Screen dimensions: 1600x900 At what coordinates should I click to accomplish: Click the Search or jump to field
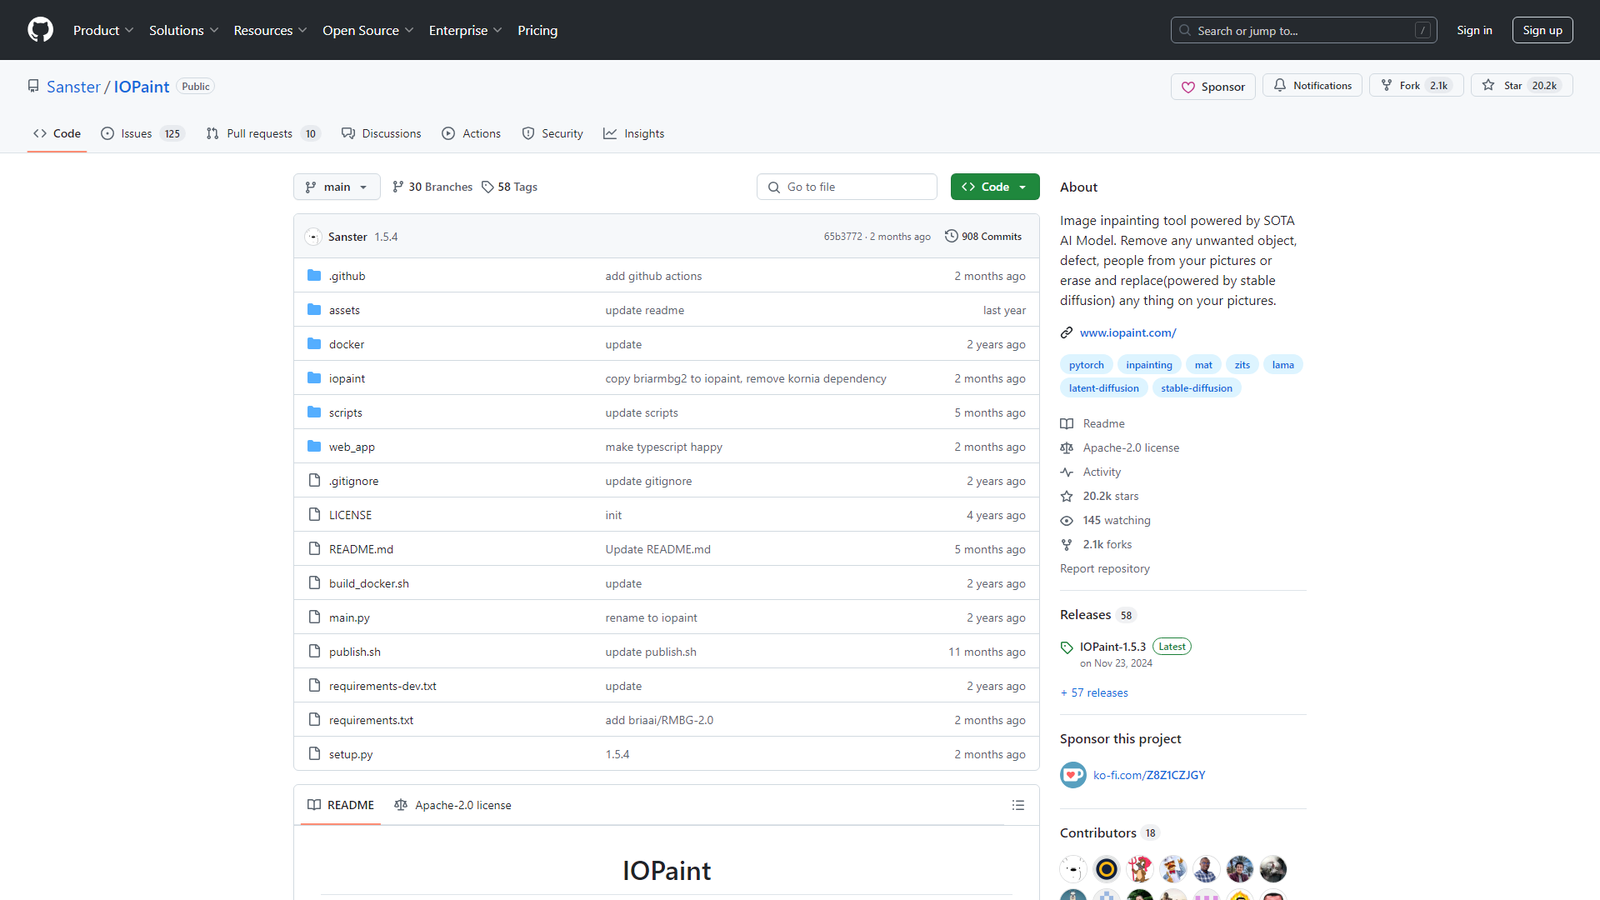(x=1304, y=30)
